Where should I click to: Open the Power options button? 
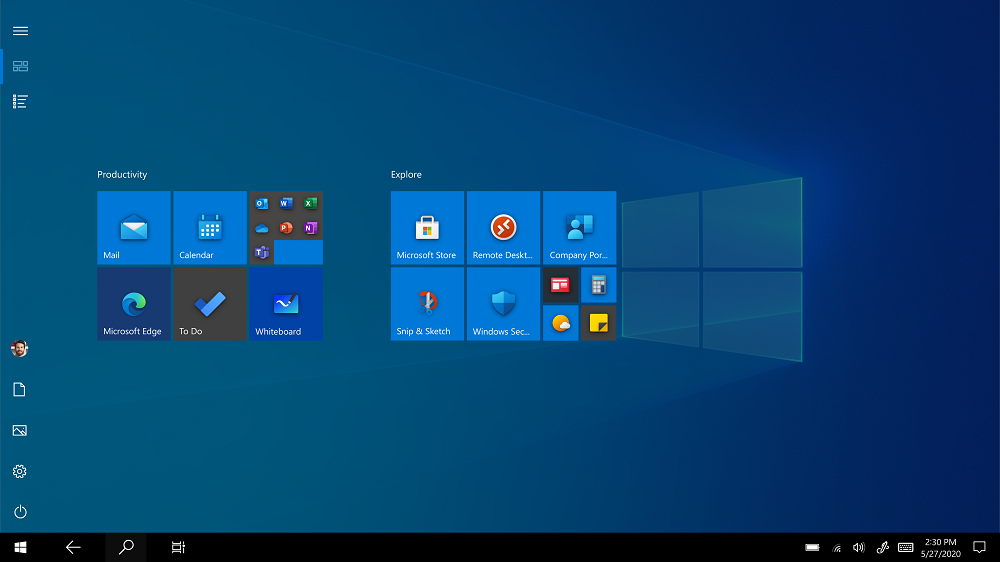tap(20, 512)
